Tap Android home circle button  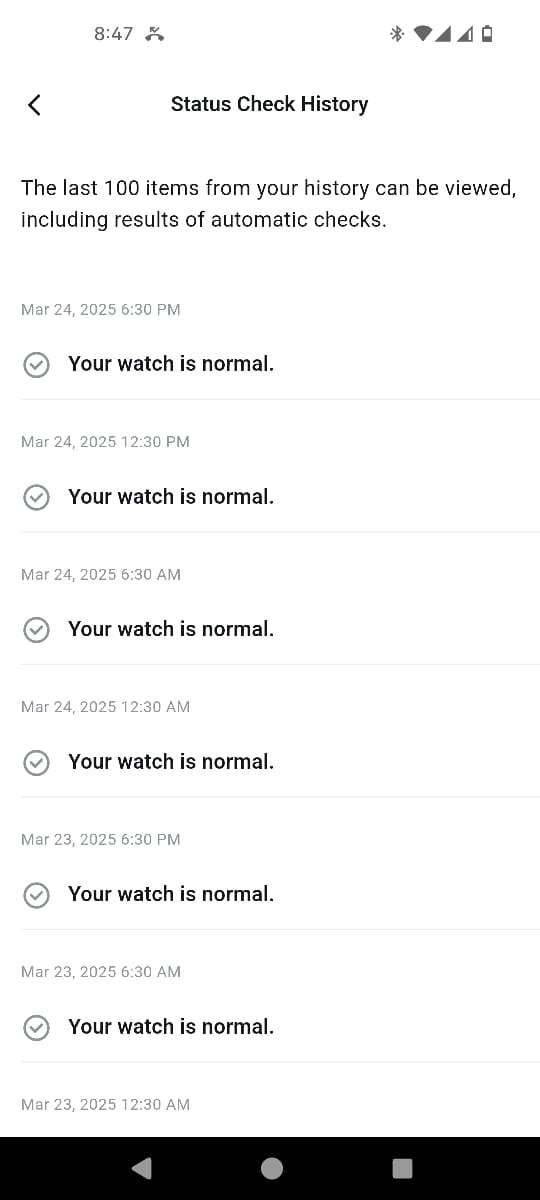(x=271, y=1168)
